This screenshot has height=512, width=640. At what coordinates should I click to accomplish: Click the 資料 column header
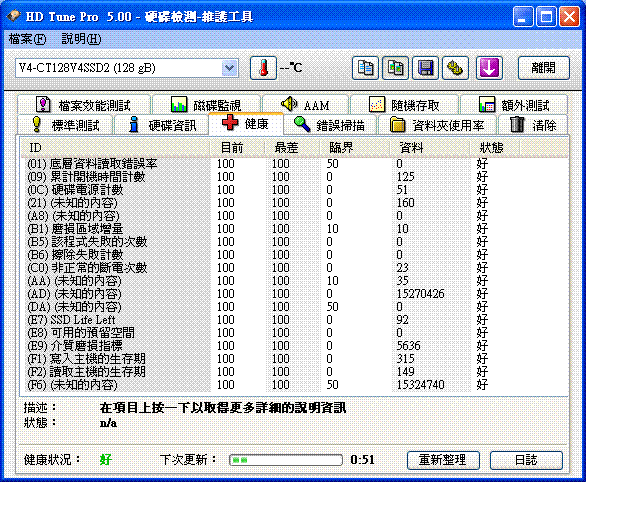[x=429, y=147]
